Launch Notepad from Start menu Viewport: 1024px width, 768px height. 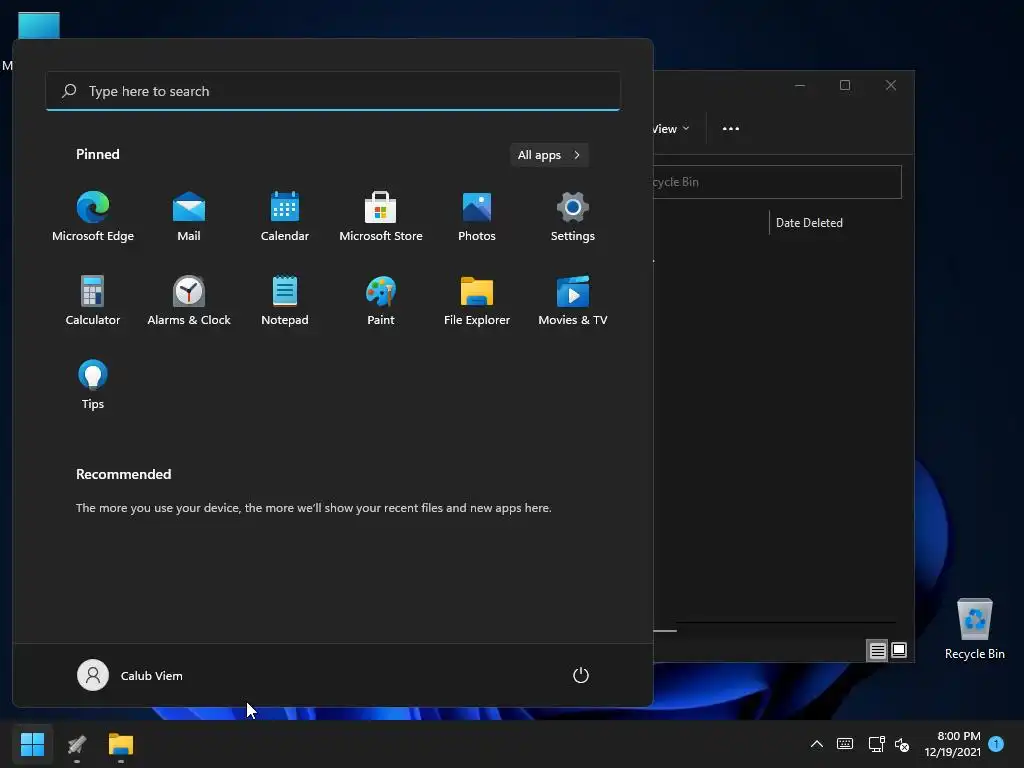coord(285,301)
